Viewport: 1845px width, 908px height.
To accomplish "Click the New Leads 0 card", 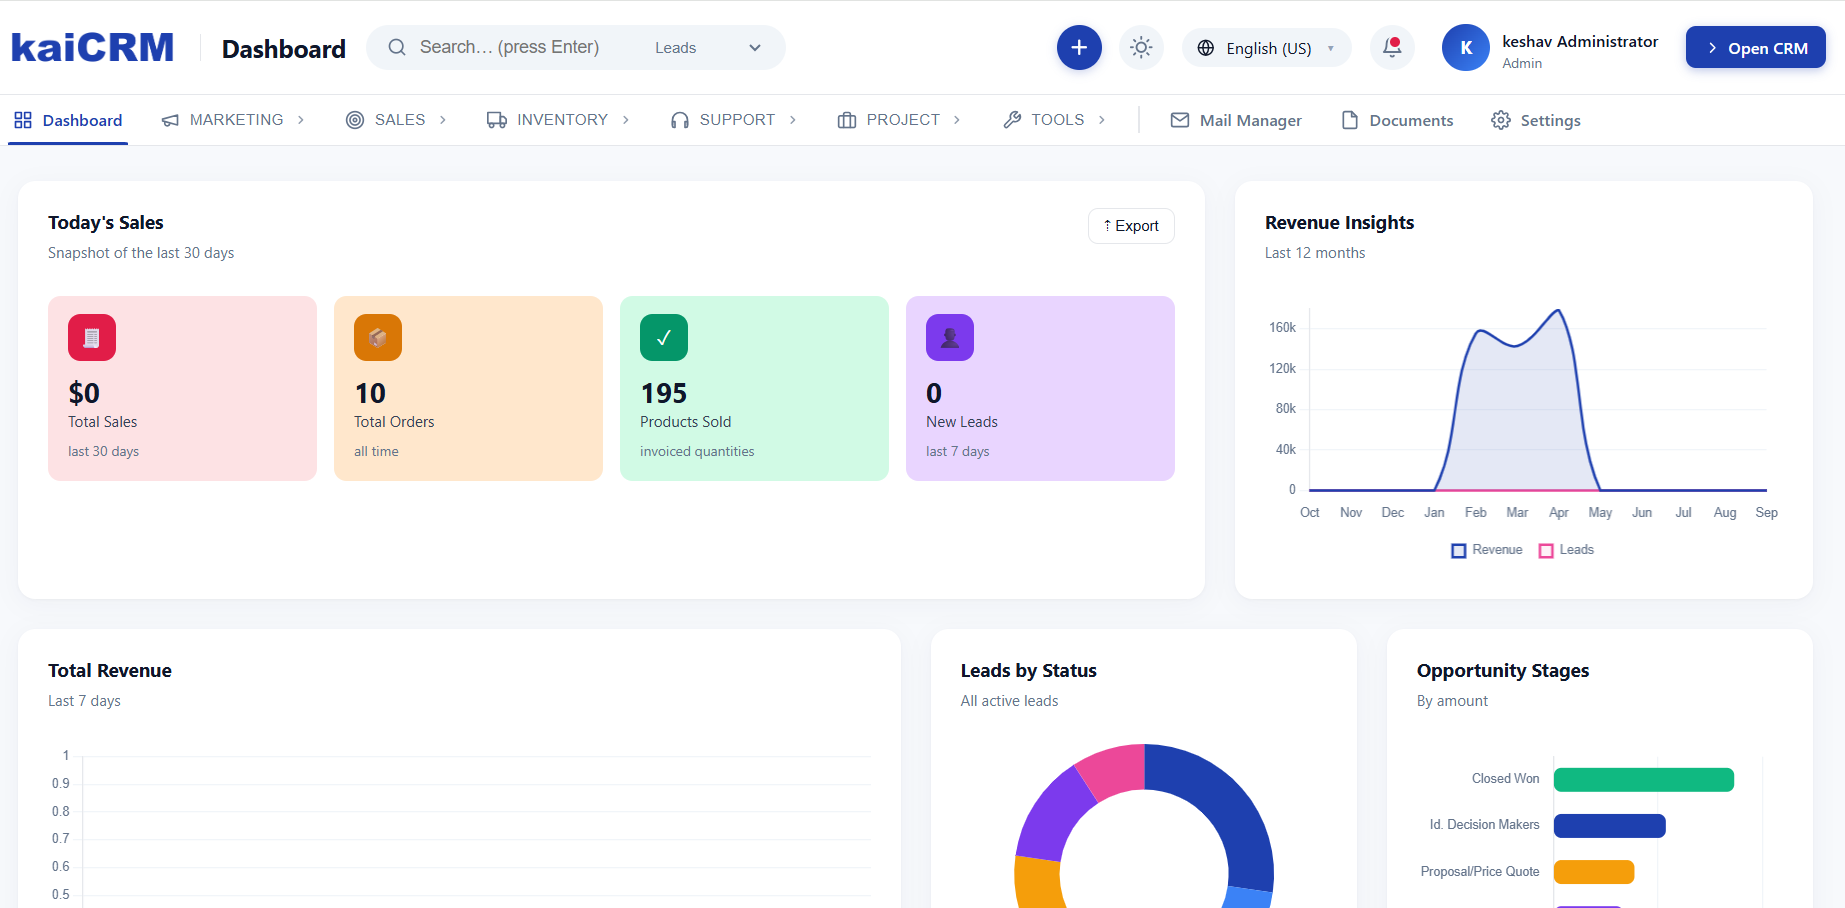I will [x=1040, y=388].
